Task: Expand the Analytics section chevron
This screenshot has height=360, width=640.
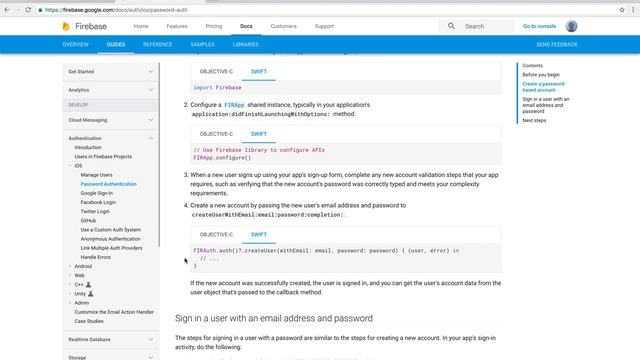Action: point(151,90)
